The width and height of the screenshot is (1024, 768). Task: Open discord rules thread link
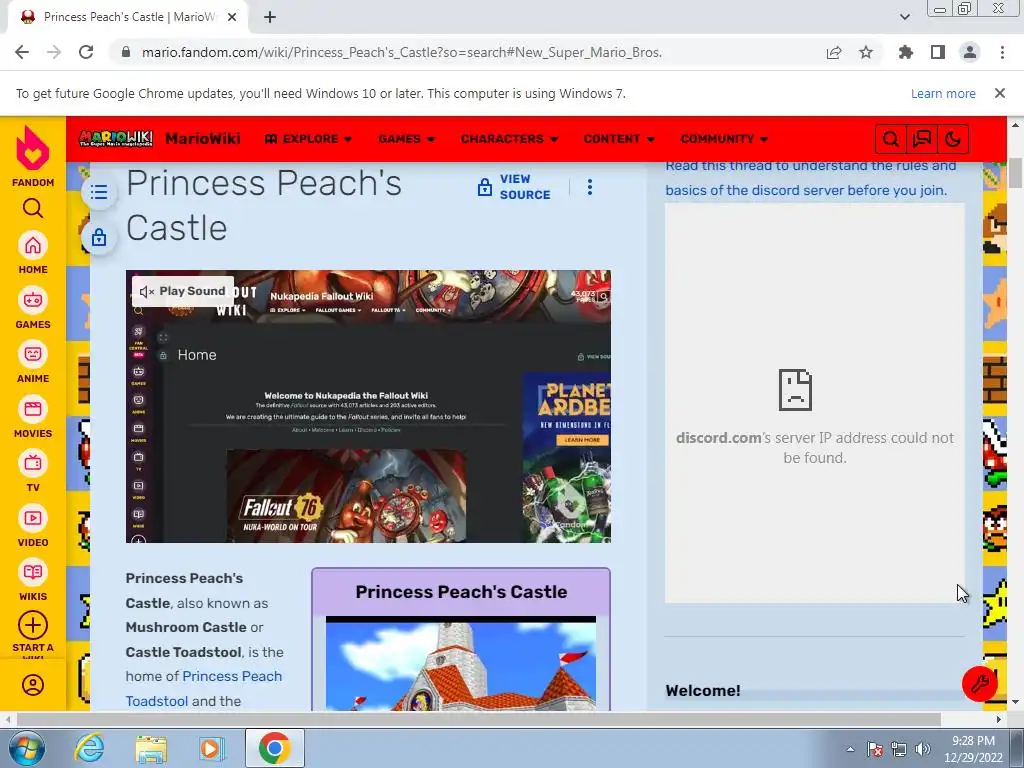tap(810, 178)
